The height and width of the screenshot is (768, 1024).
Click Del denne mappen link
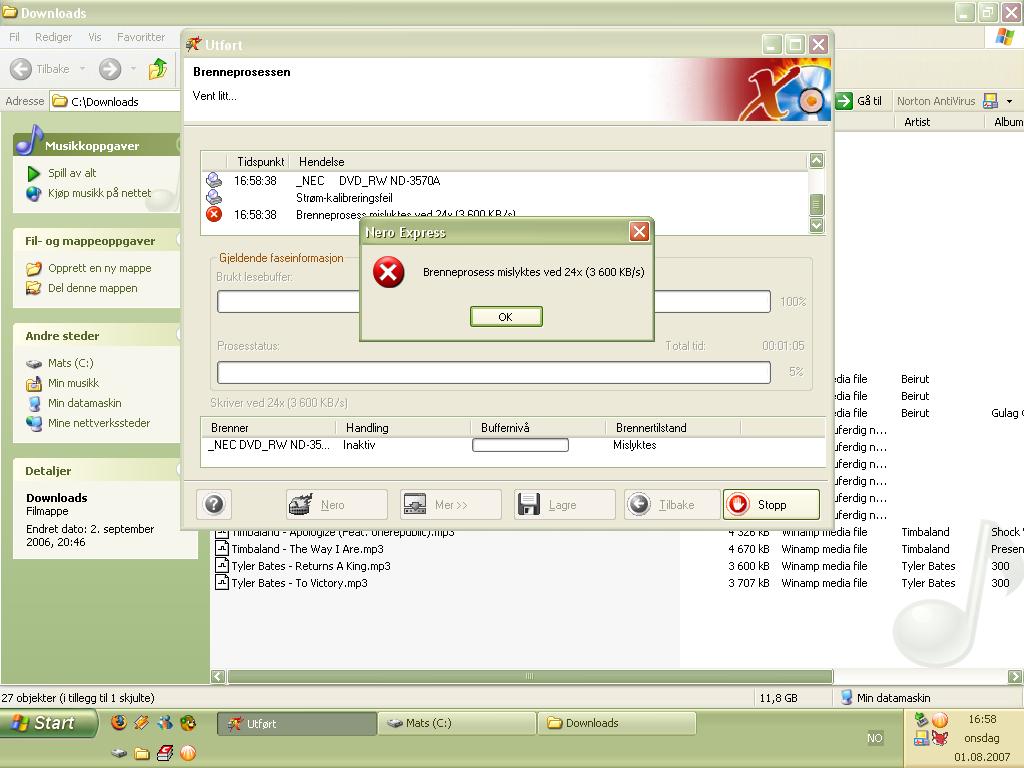[x=92, y=288]
